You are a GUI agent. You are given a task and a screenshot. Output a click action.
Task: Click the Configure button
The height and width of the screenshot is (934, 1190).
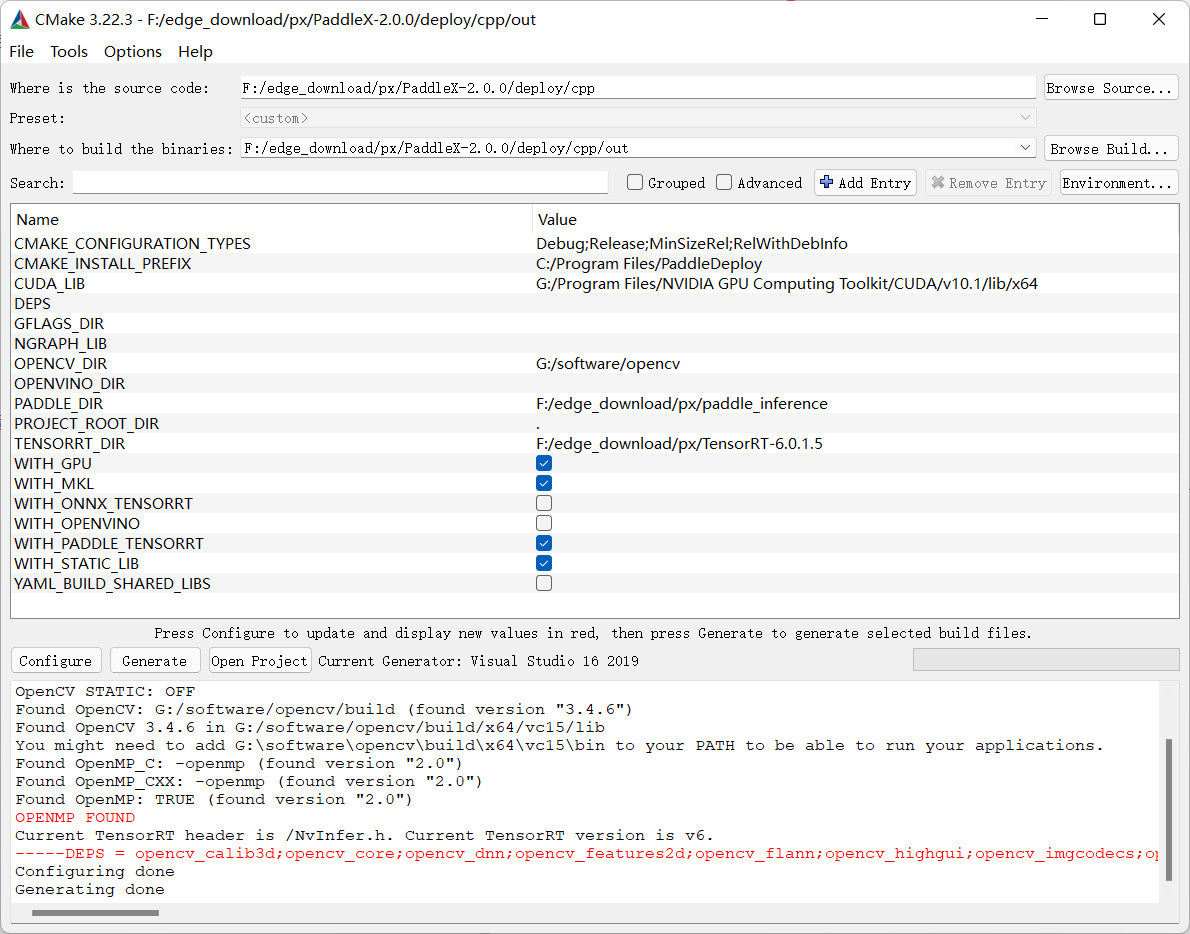coord(56,661)
